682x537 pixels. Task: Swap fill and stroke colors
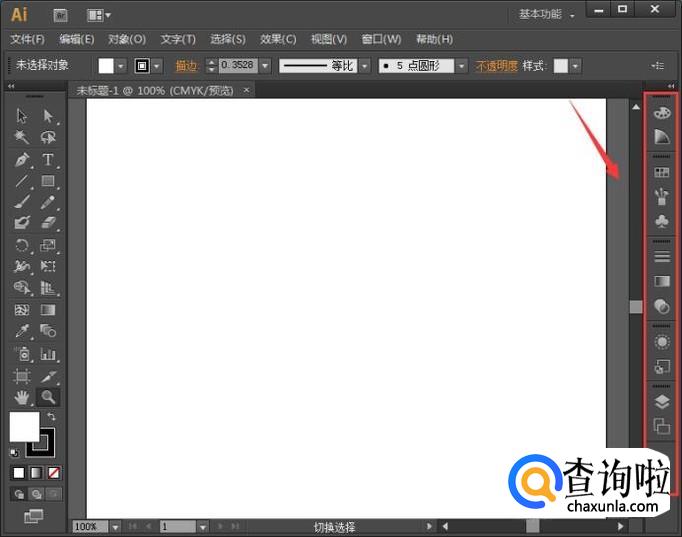point(52,416)
